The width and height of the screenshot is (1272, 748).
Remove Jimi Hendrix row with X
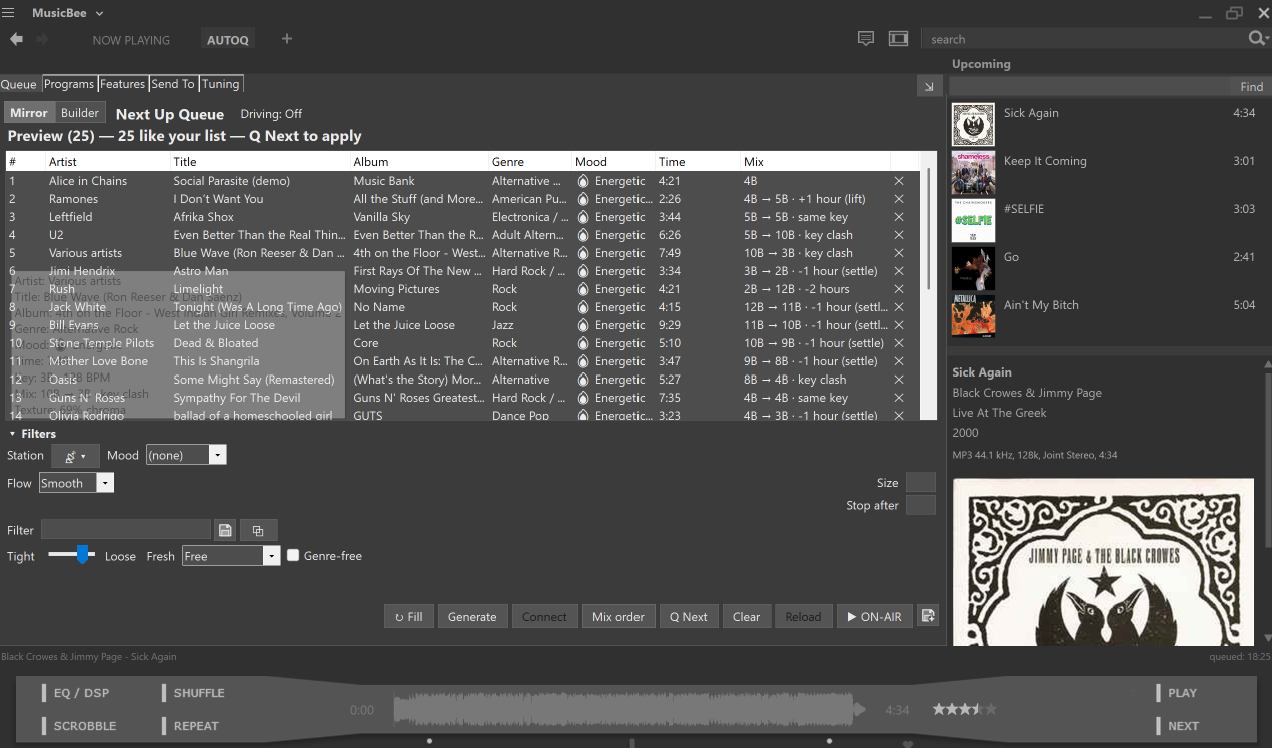click(x=898, y=271)
